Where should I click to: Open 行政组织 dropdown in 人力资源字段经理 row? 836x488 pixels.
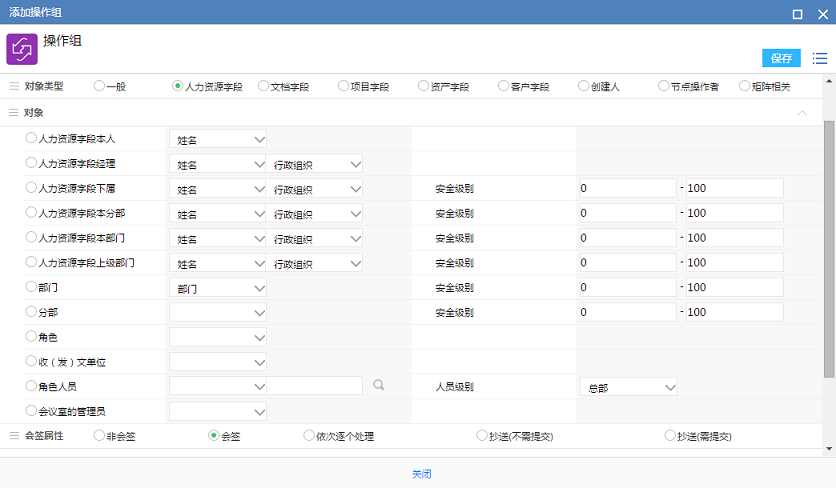coord(315,164)
